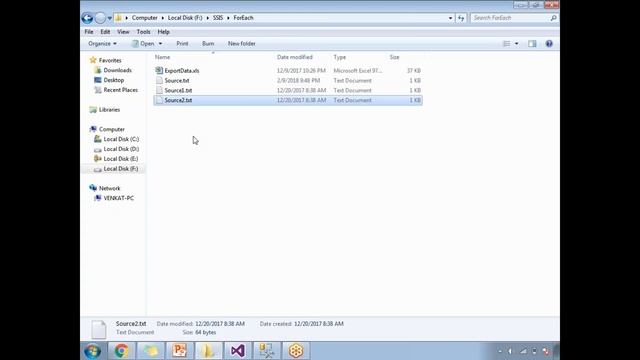Toggle the preview pane icon
Screen dimensions: 640x360
coord(532,44)
